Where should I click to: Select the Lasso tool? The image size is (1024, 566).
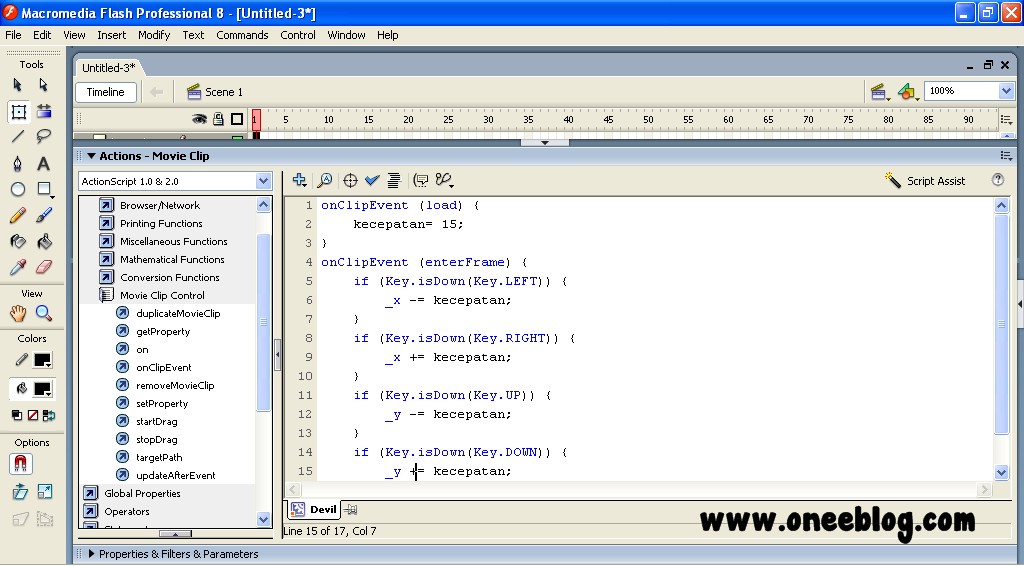(x=43, y=136)
